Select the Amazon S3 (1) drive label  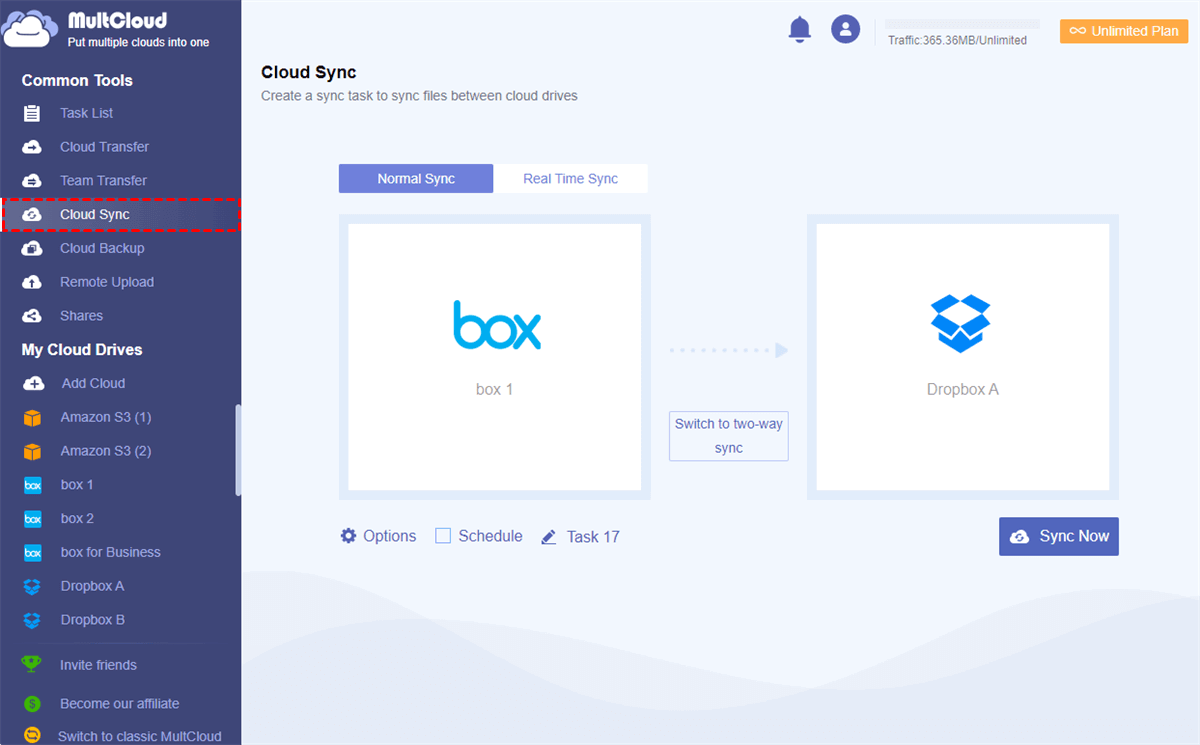(106, 417)
